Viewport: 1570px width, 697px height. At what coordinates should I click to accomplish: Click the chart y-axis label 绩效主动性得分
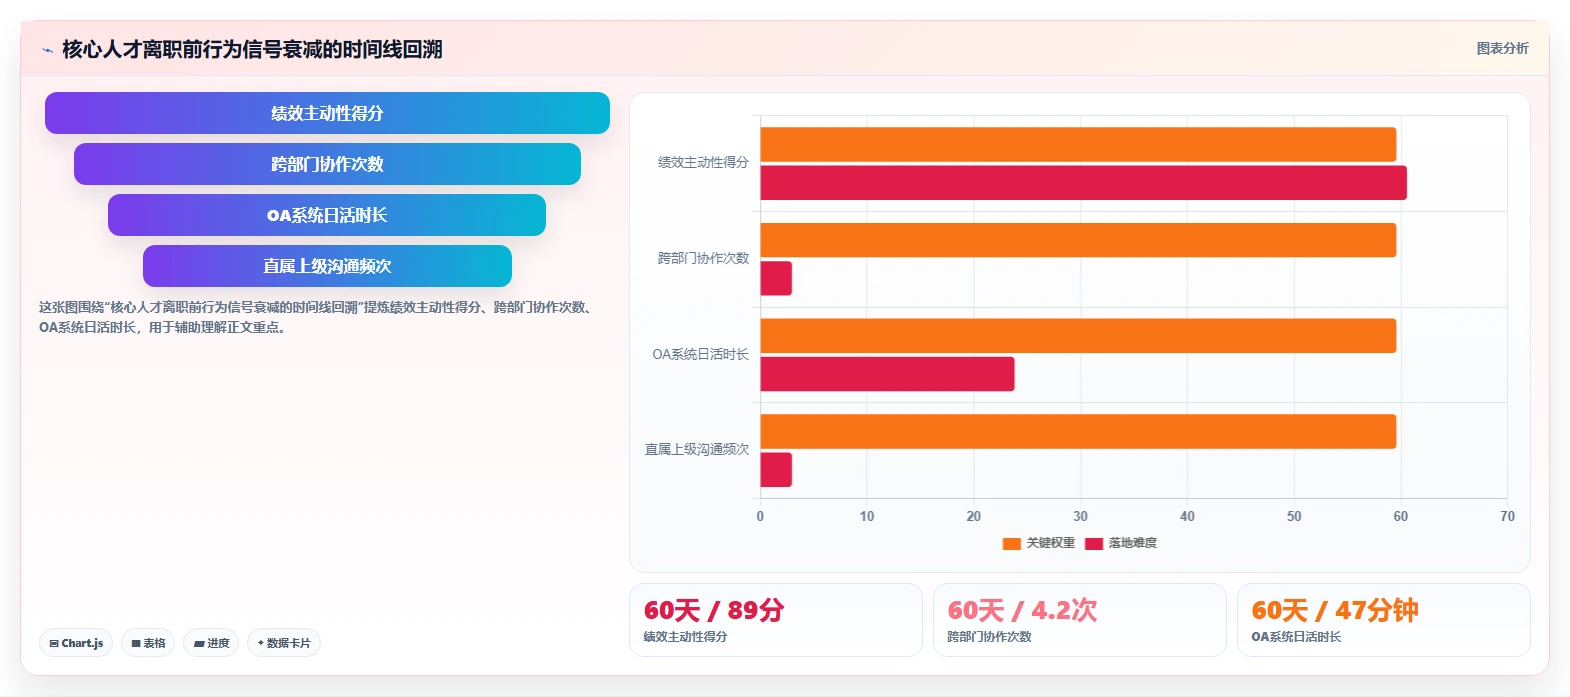[703, 162]
